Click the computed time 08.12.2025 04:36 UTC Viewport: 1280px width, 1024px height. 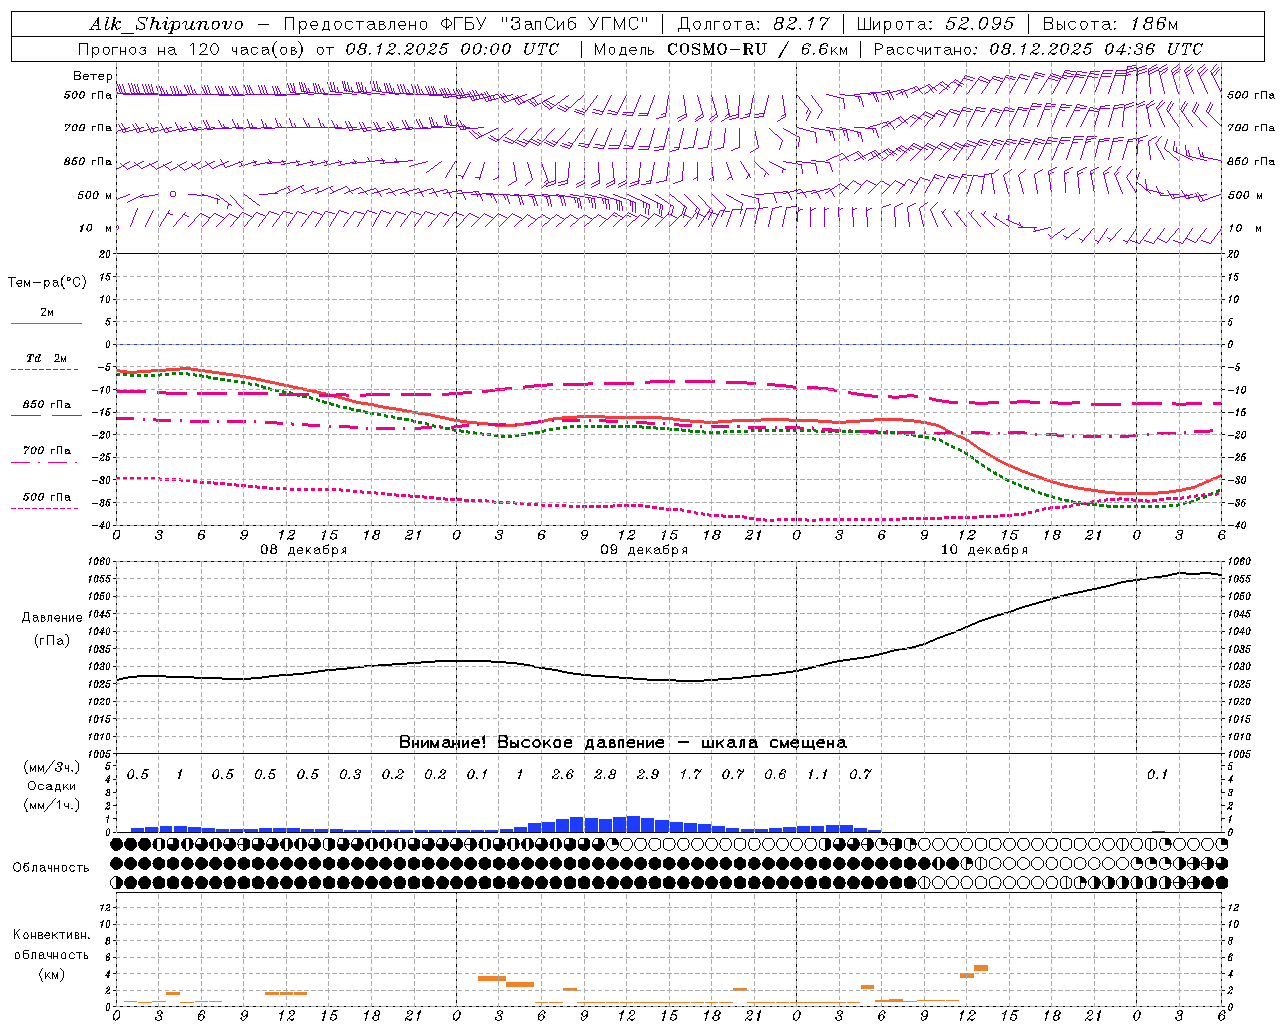click(1096, 49)
